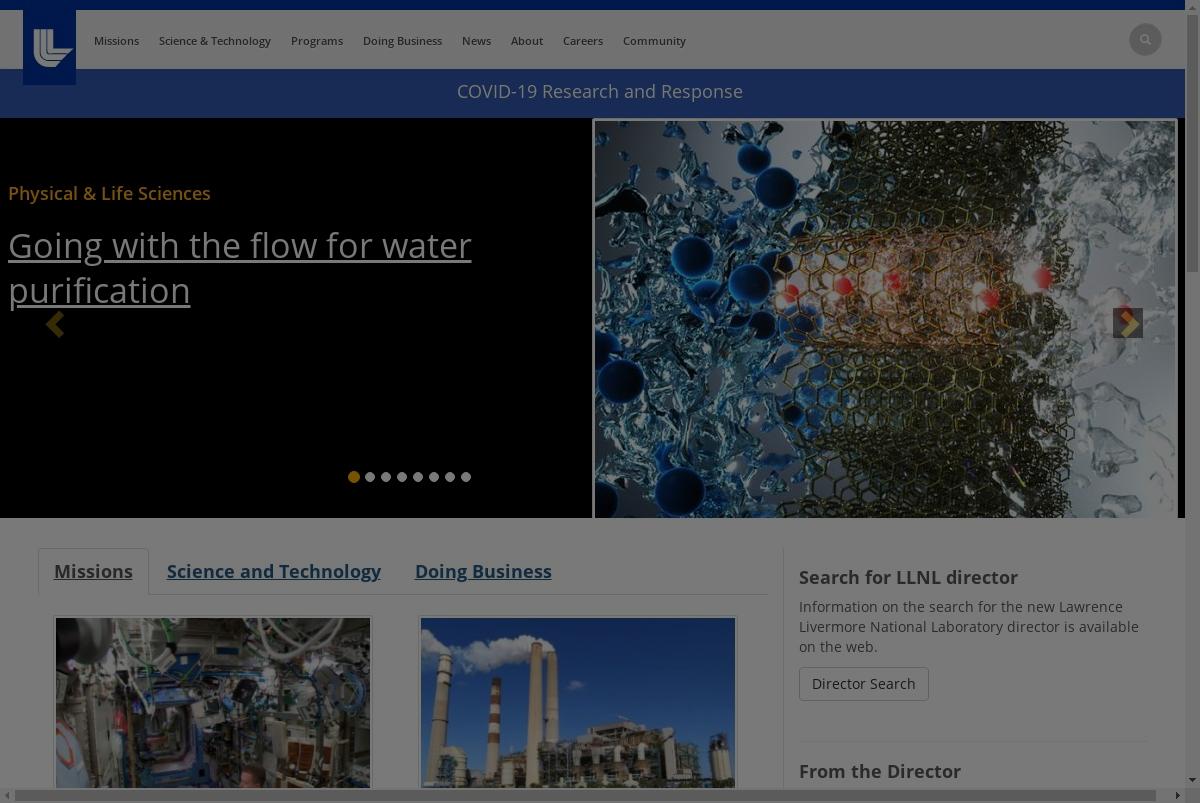Advance to next slide arrow
Viewport: 1200px width, 803px height.
[x=1128, y=323]
